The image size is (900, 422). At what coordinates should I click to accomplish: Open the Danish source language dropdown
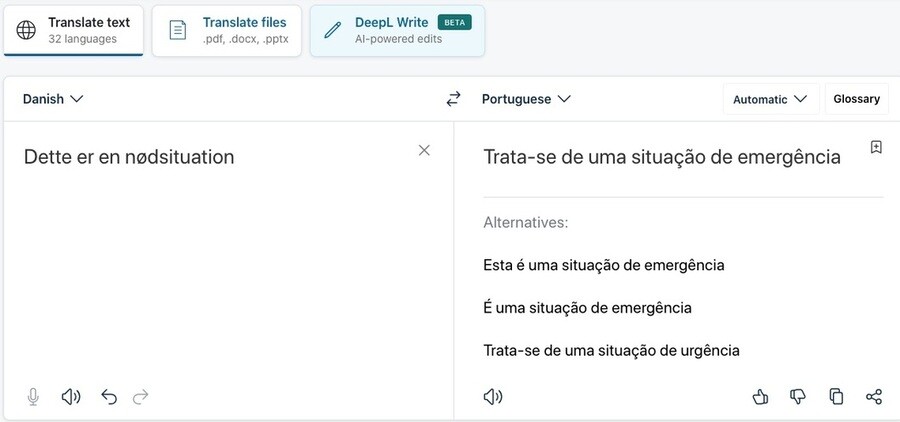[53, 99]
